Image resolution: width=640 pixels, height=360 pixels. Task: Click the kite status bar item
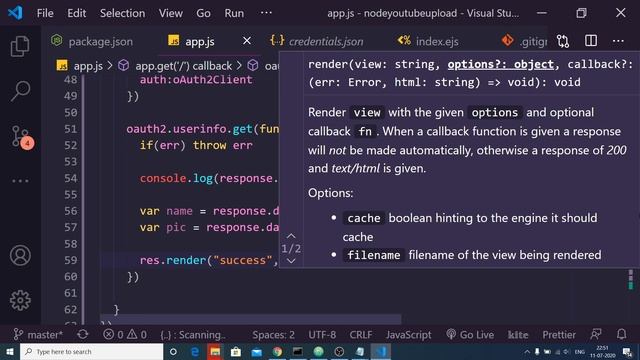[x=518, y=335]
